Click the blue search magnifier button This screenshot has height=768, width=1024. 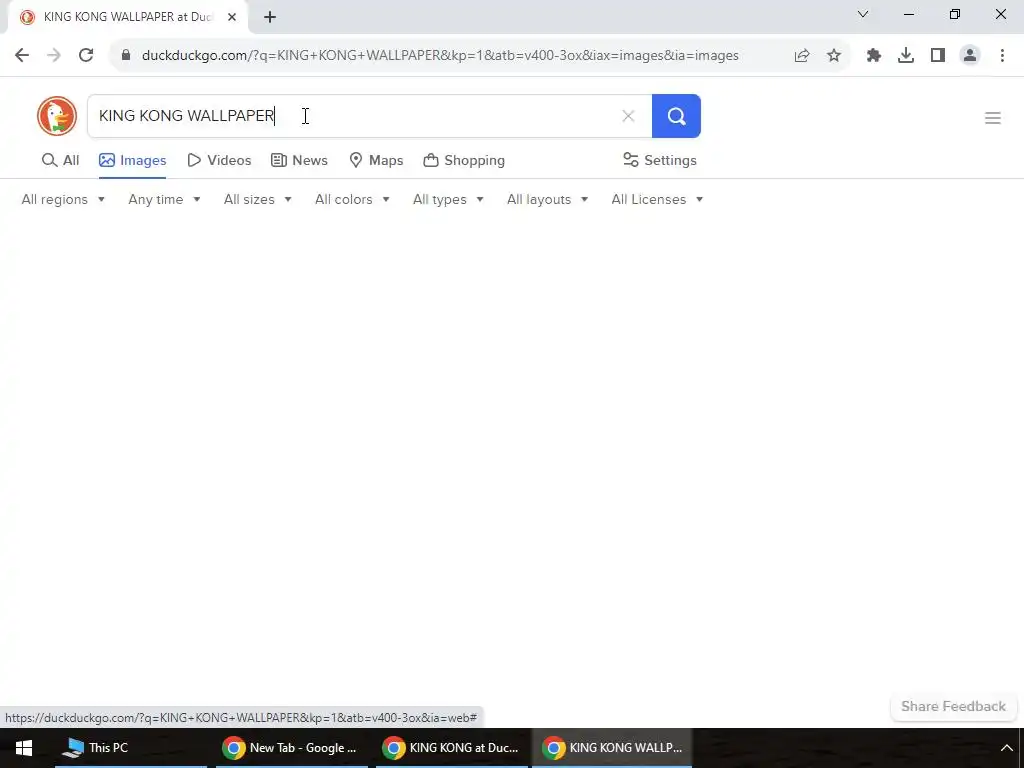[676, 116]
